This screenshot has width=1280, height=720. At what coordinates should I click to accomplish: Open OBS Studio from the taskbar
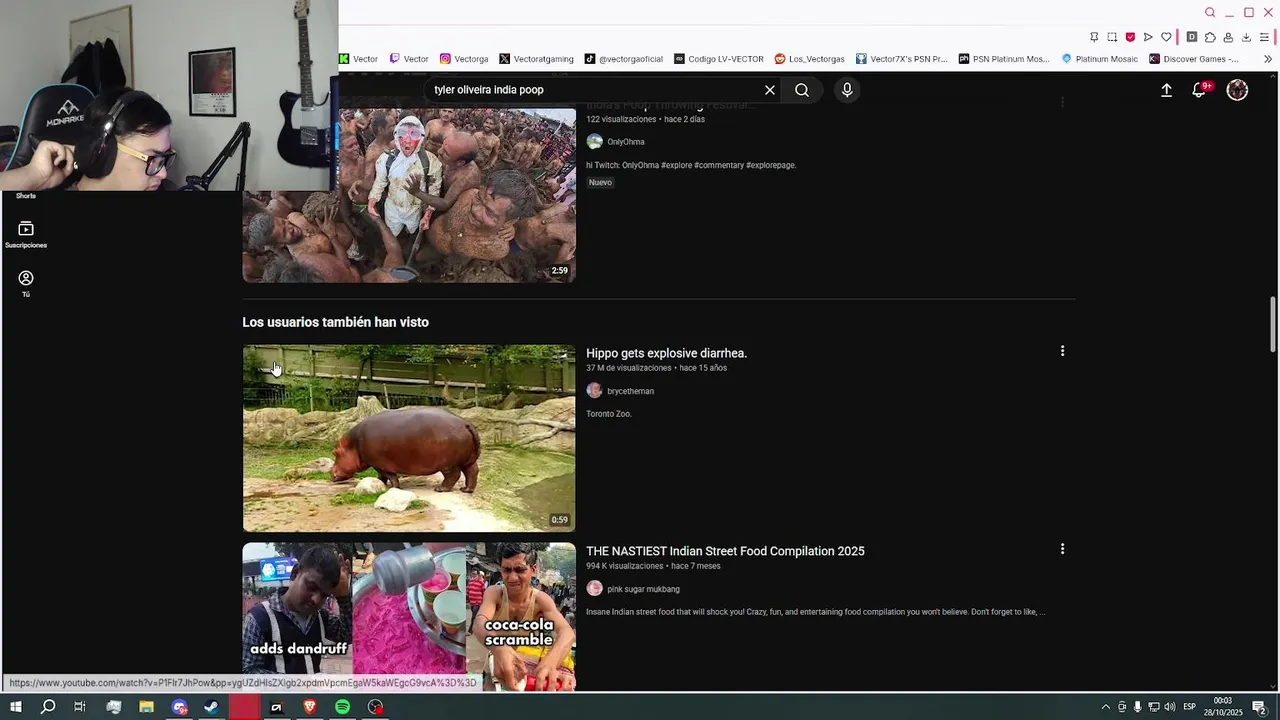(x=375, y=707)
